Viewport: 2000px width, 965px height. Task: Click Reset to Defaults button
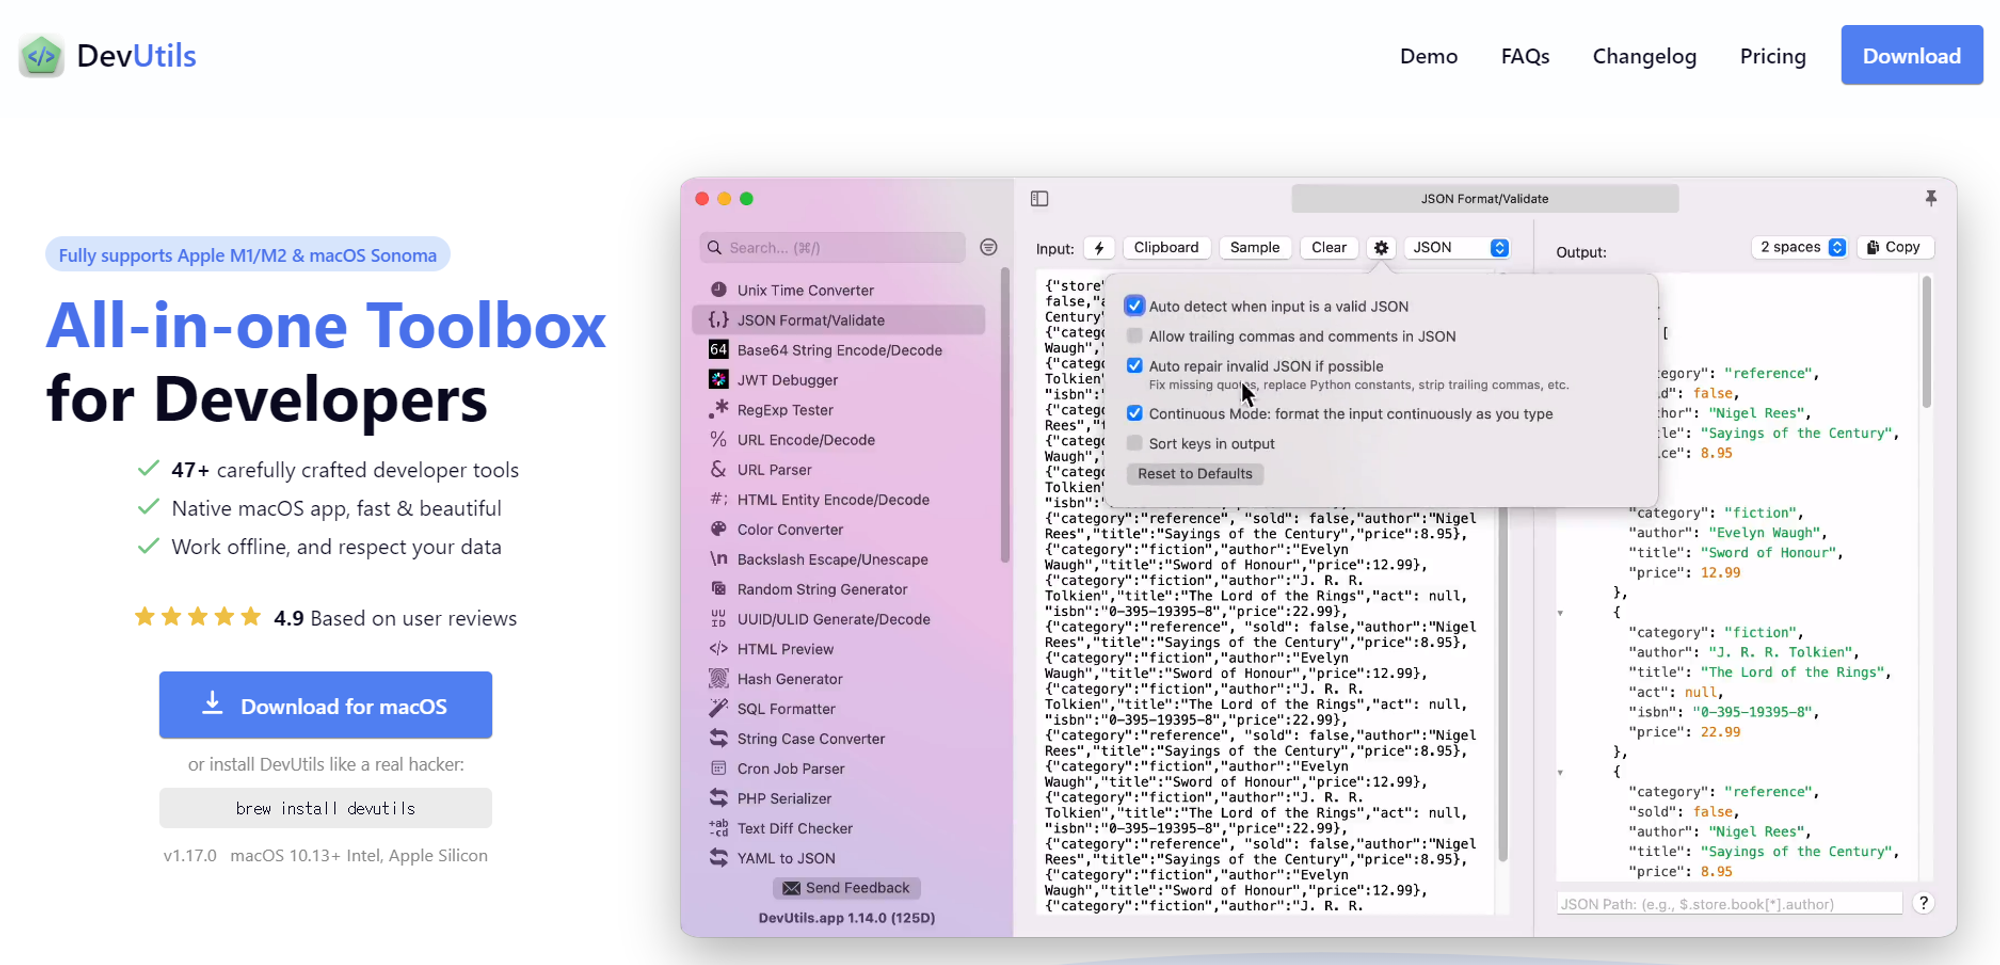(1194, 474)
